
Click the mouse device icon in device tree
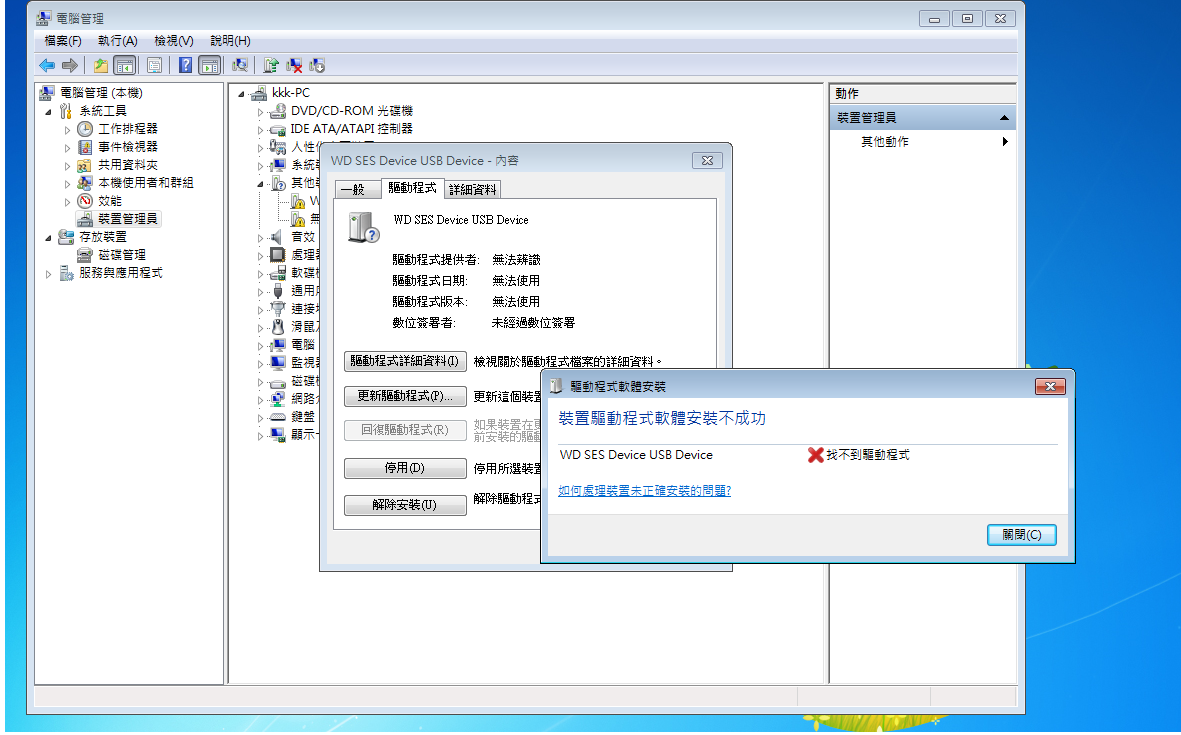(x=278, y=326)
